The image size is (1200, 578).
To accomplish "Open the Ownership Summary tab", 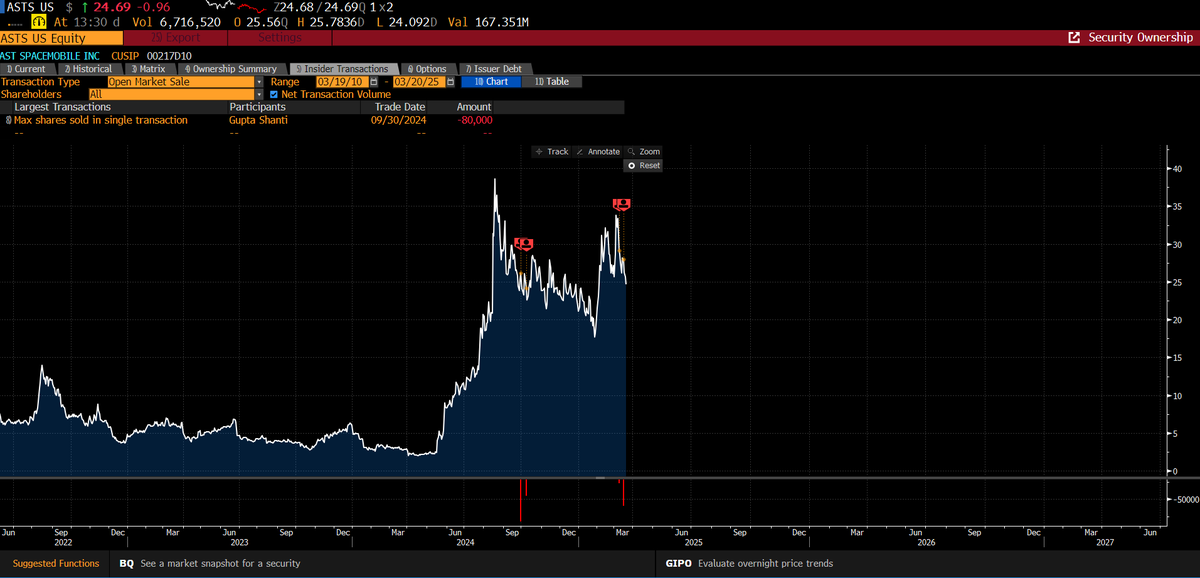I will [231, 69].
